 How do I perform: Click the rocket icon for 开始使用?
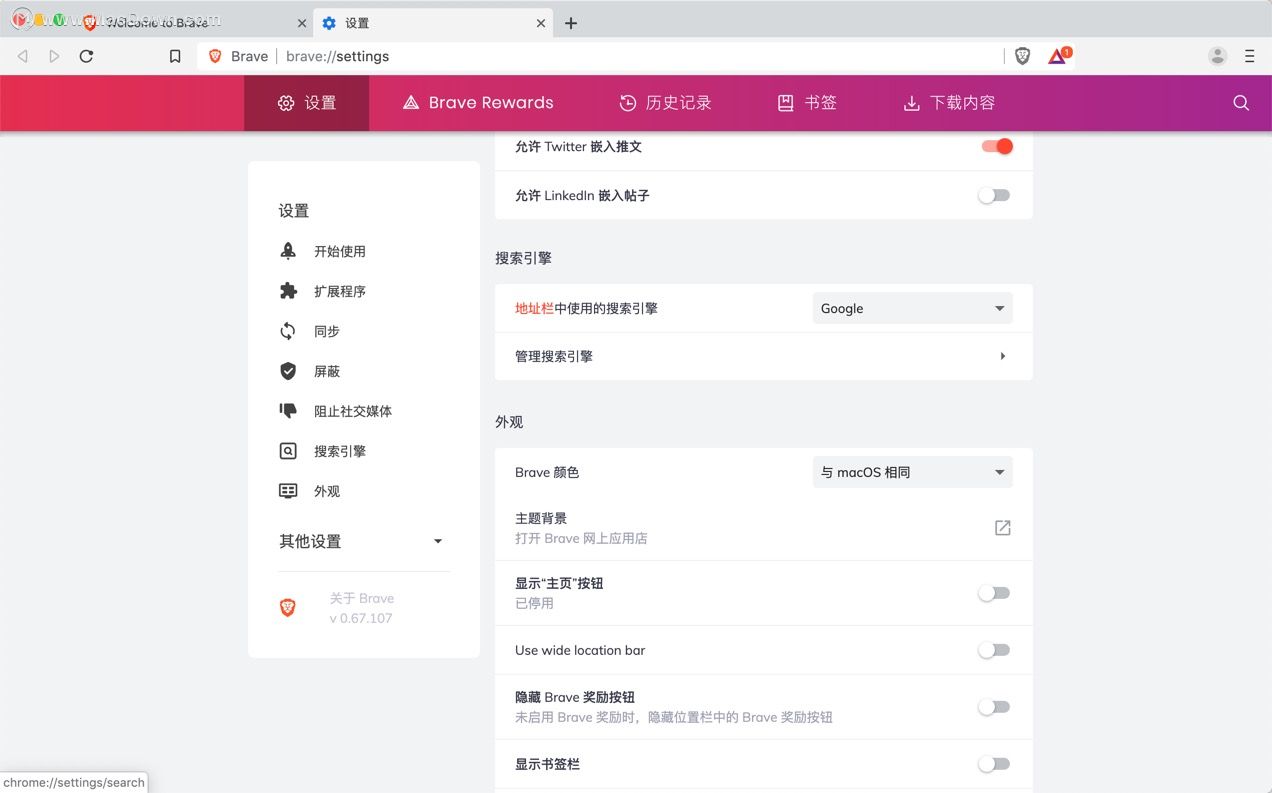[x=288, y=251]
